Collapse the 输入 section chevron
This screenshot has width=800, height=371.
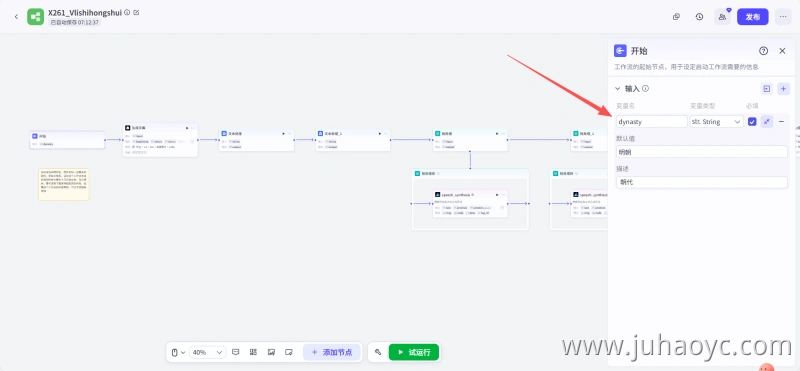tap(617, 89)
